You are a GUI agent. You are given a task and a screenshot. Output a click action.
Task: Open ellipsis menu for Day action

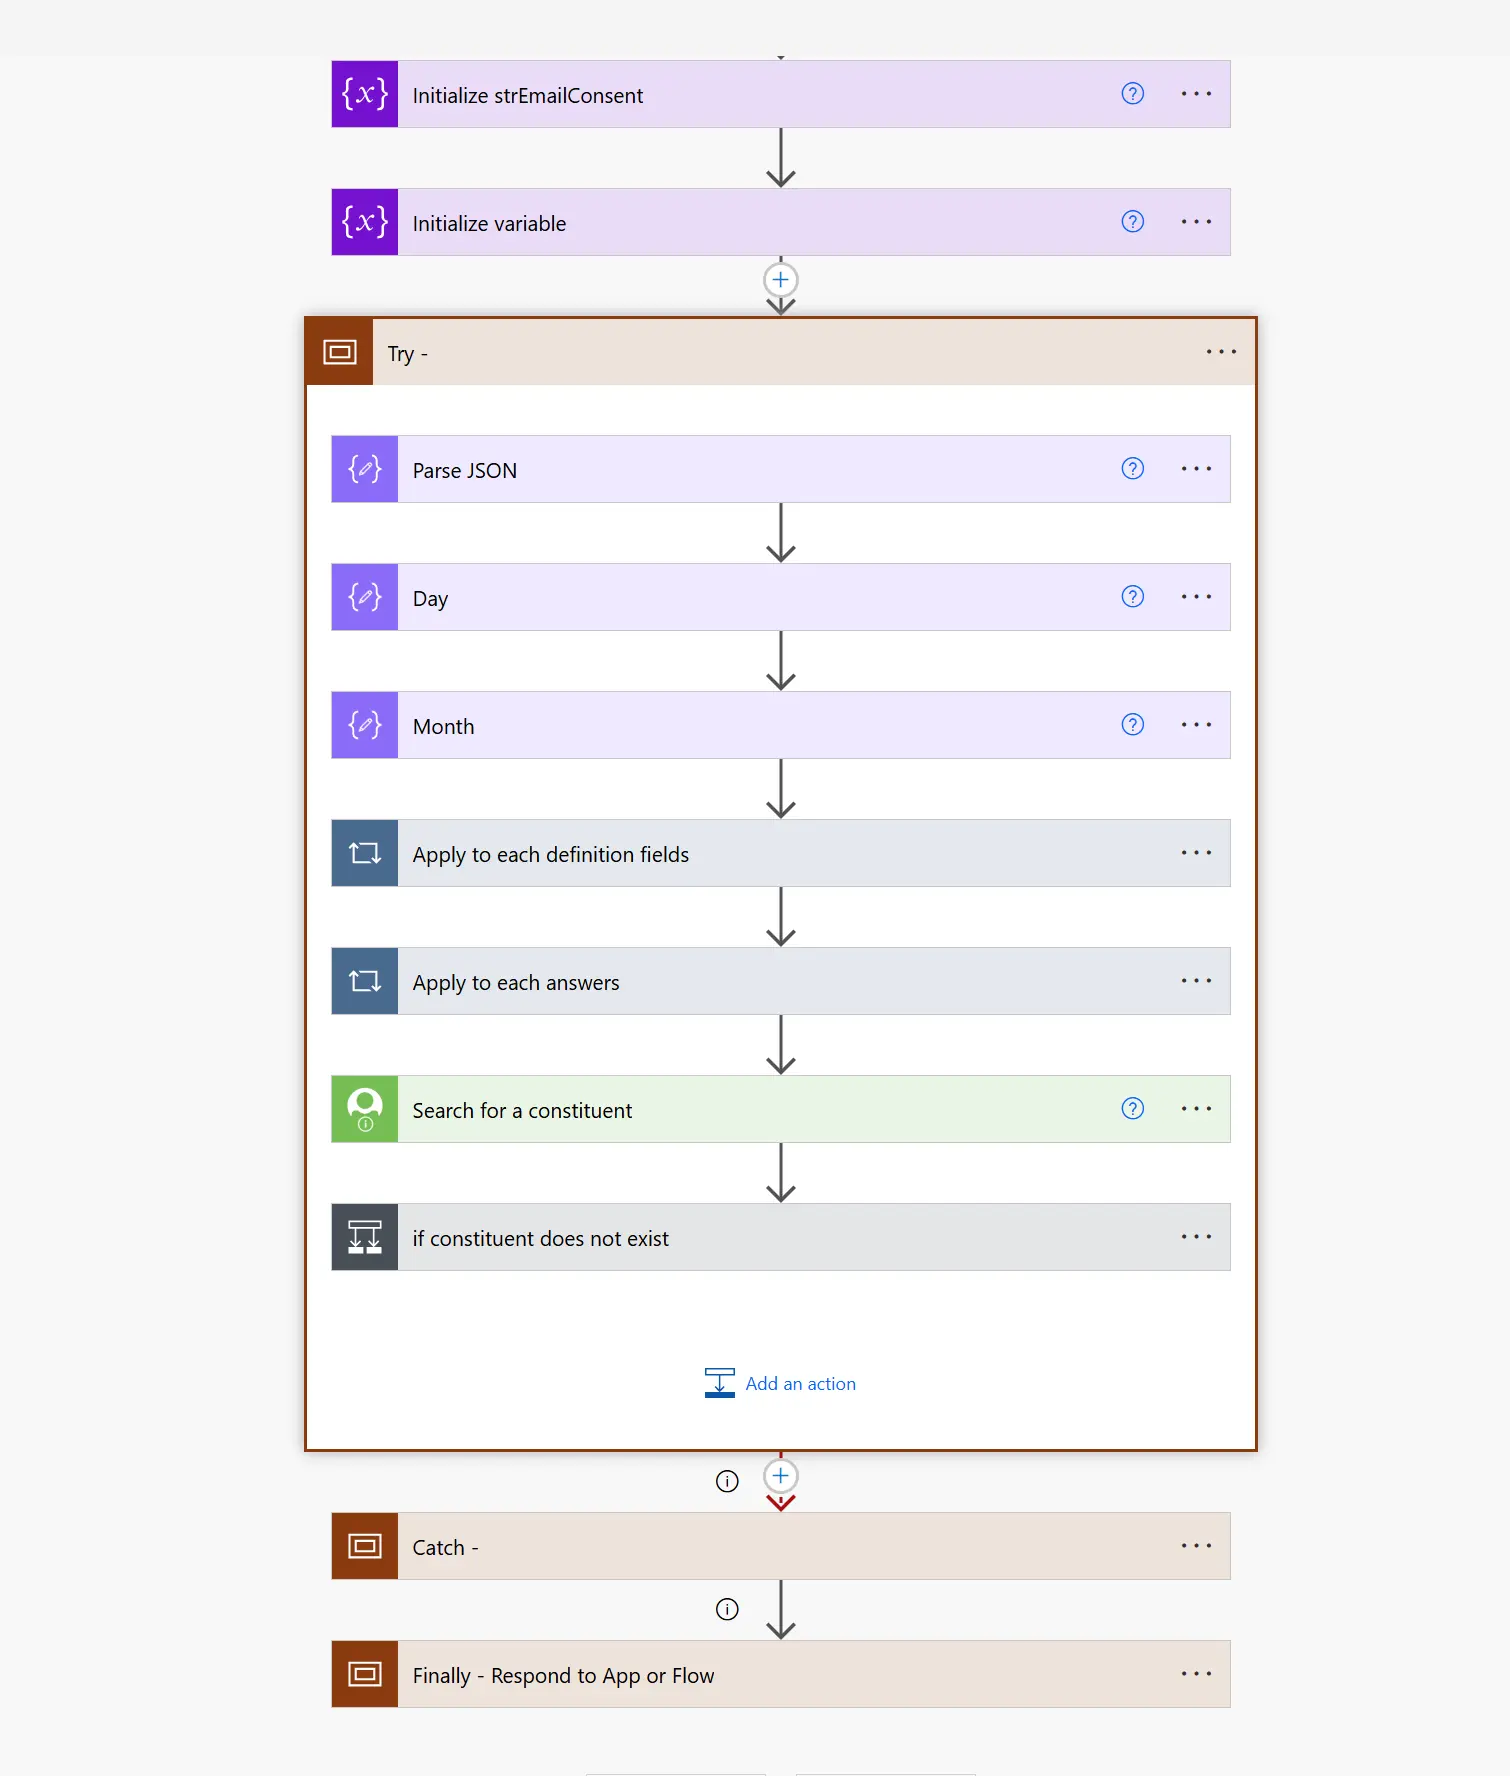pyautogui.click(x=1196, y=597)
